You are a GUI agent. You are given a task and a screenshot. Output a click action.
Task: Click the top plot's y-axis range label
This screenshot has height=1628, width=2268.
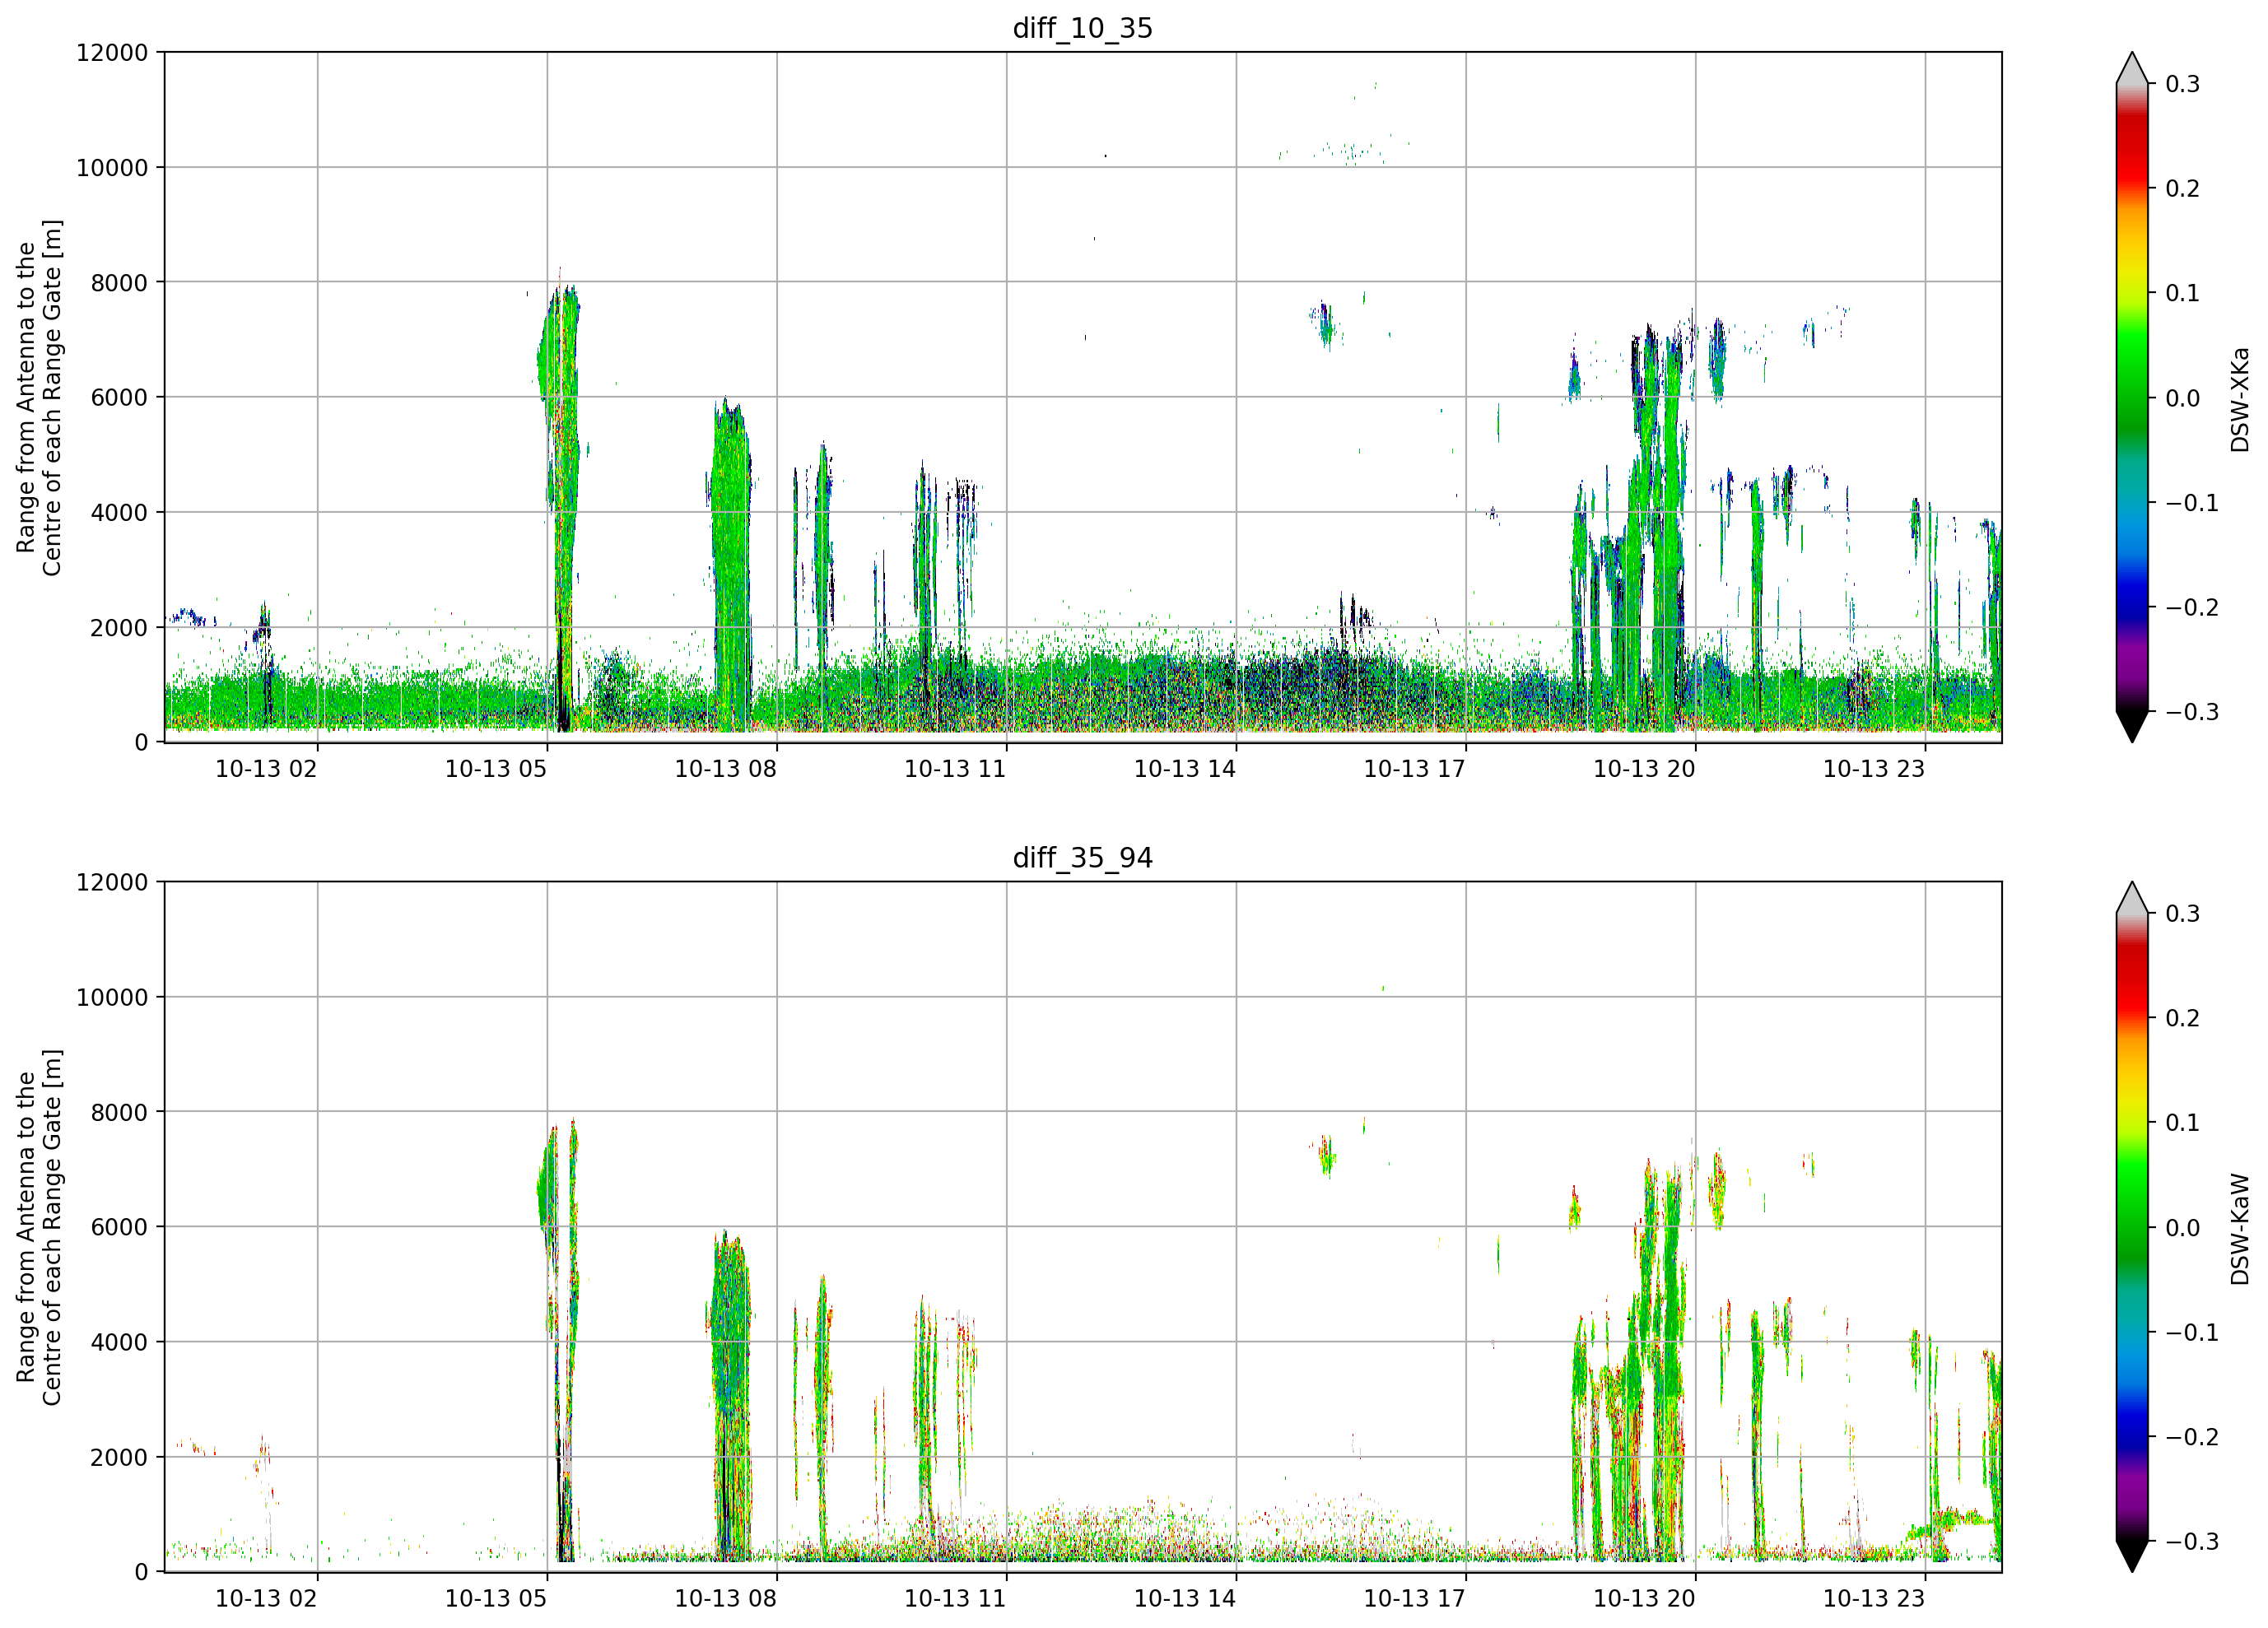click(x=39, y=397)
